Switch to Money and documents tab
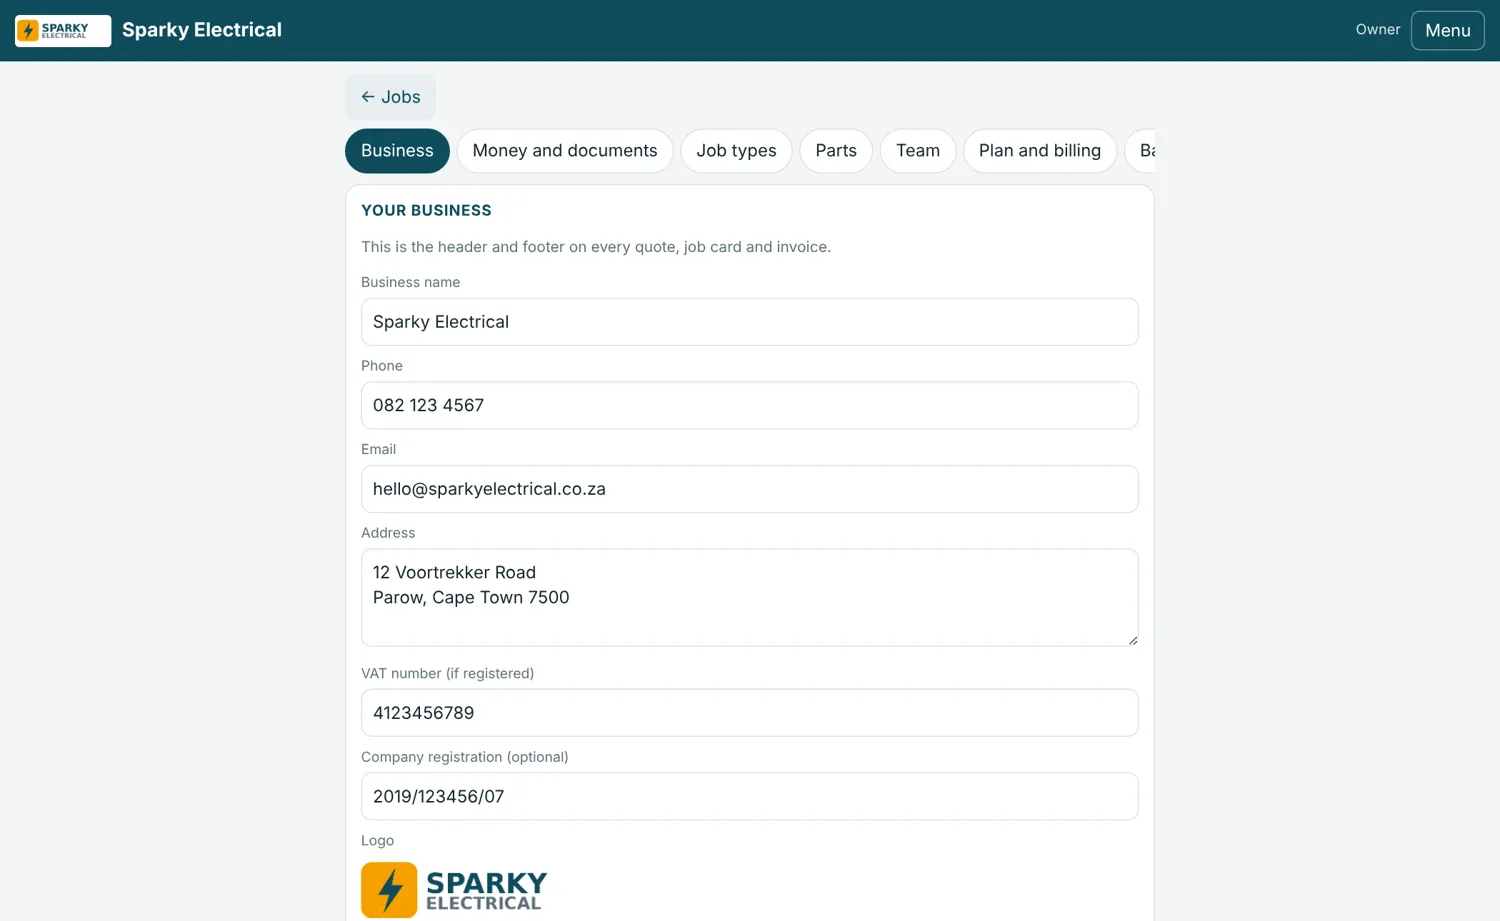 tap(565, 151)
